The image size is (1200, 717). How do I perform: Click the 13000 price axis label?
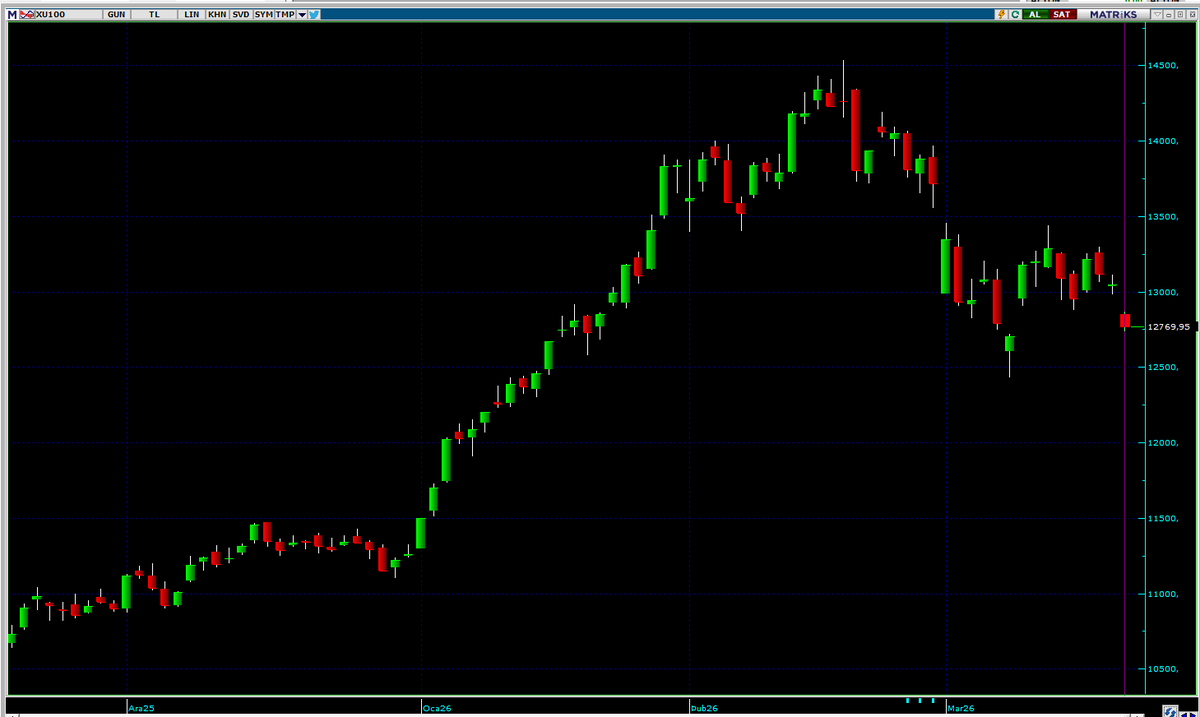tap(1163, 292)
